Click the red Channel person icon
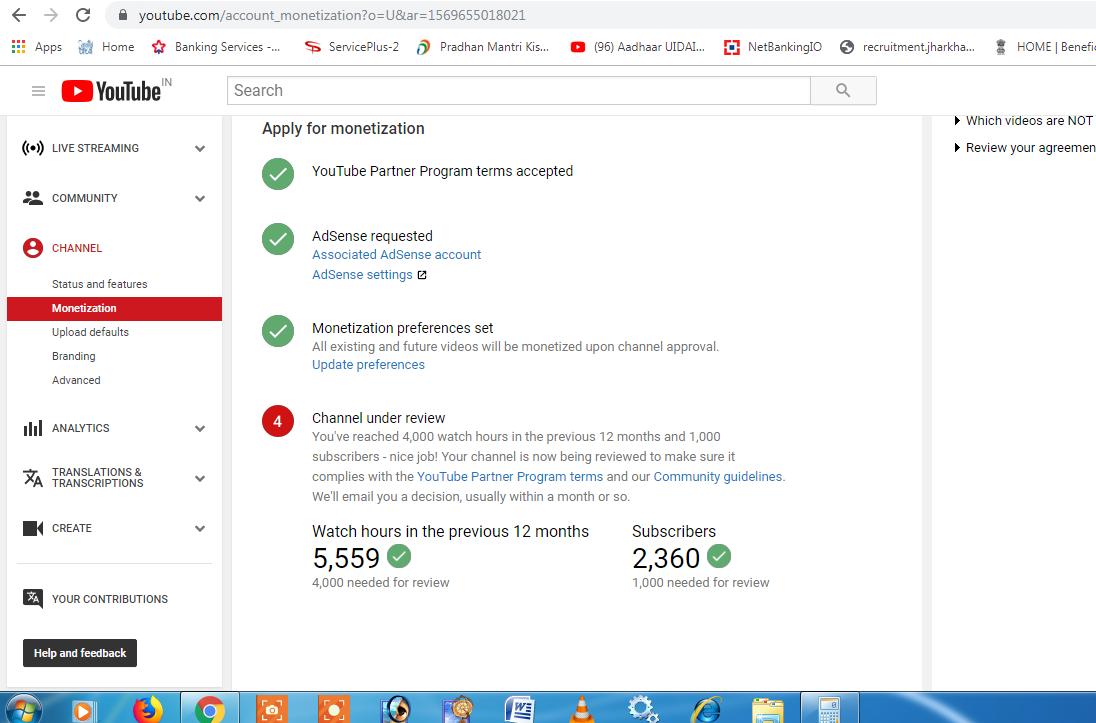Screen dimensions: 1096x723 pos(33,248)
